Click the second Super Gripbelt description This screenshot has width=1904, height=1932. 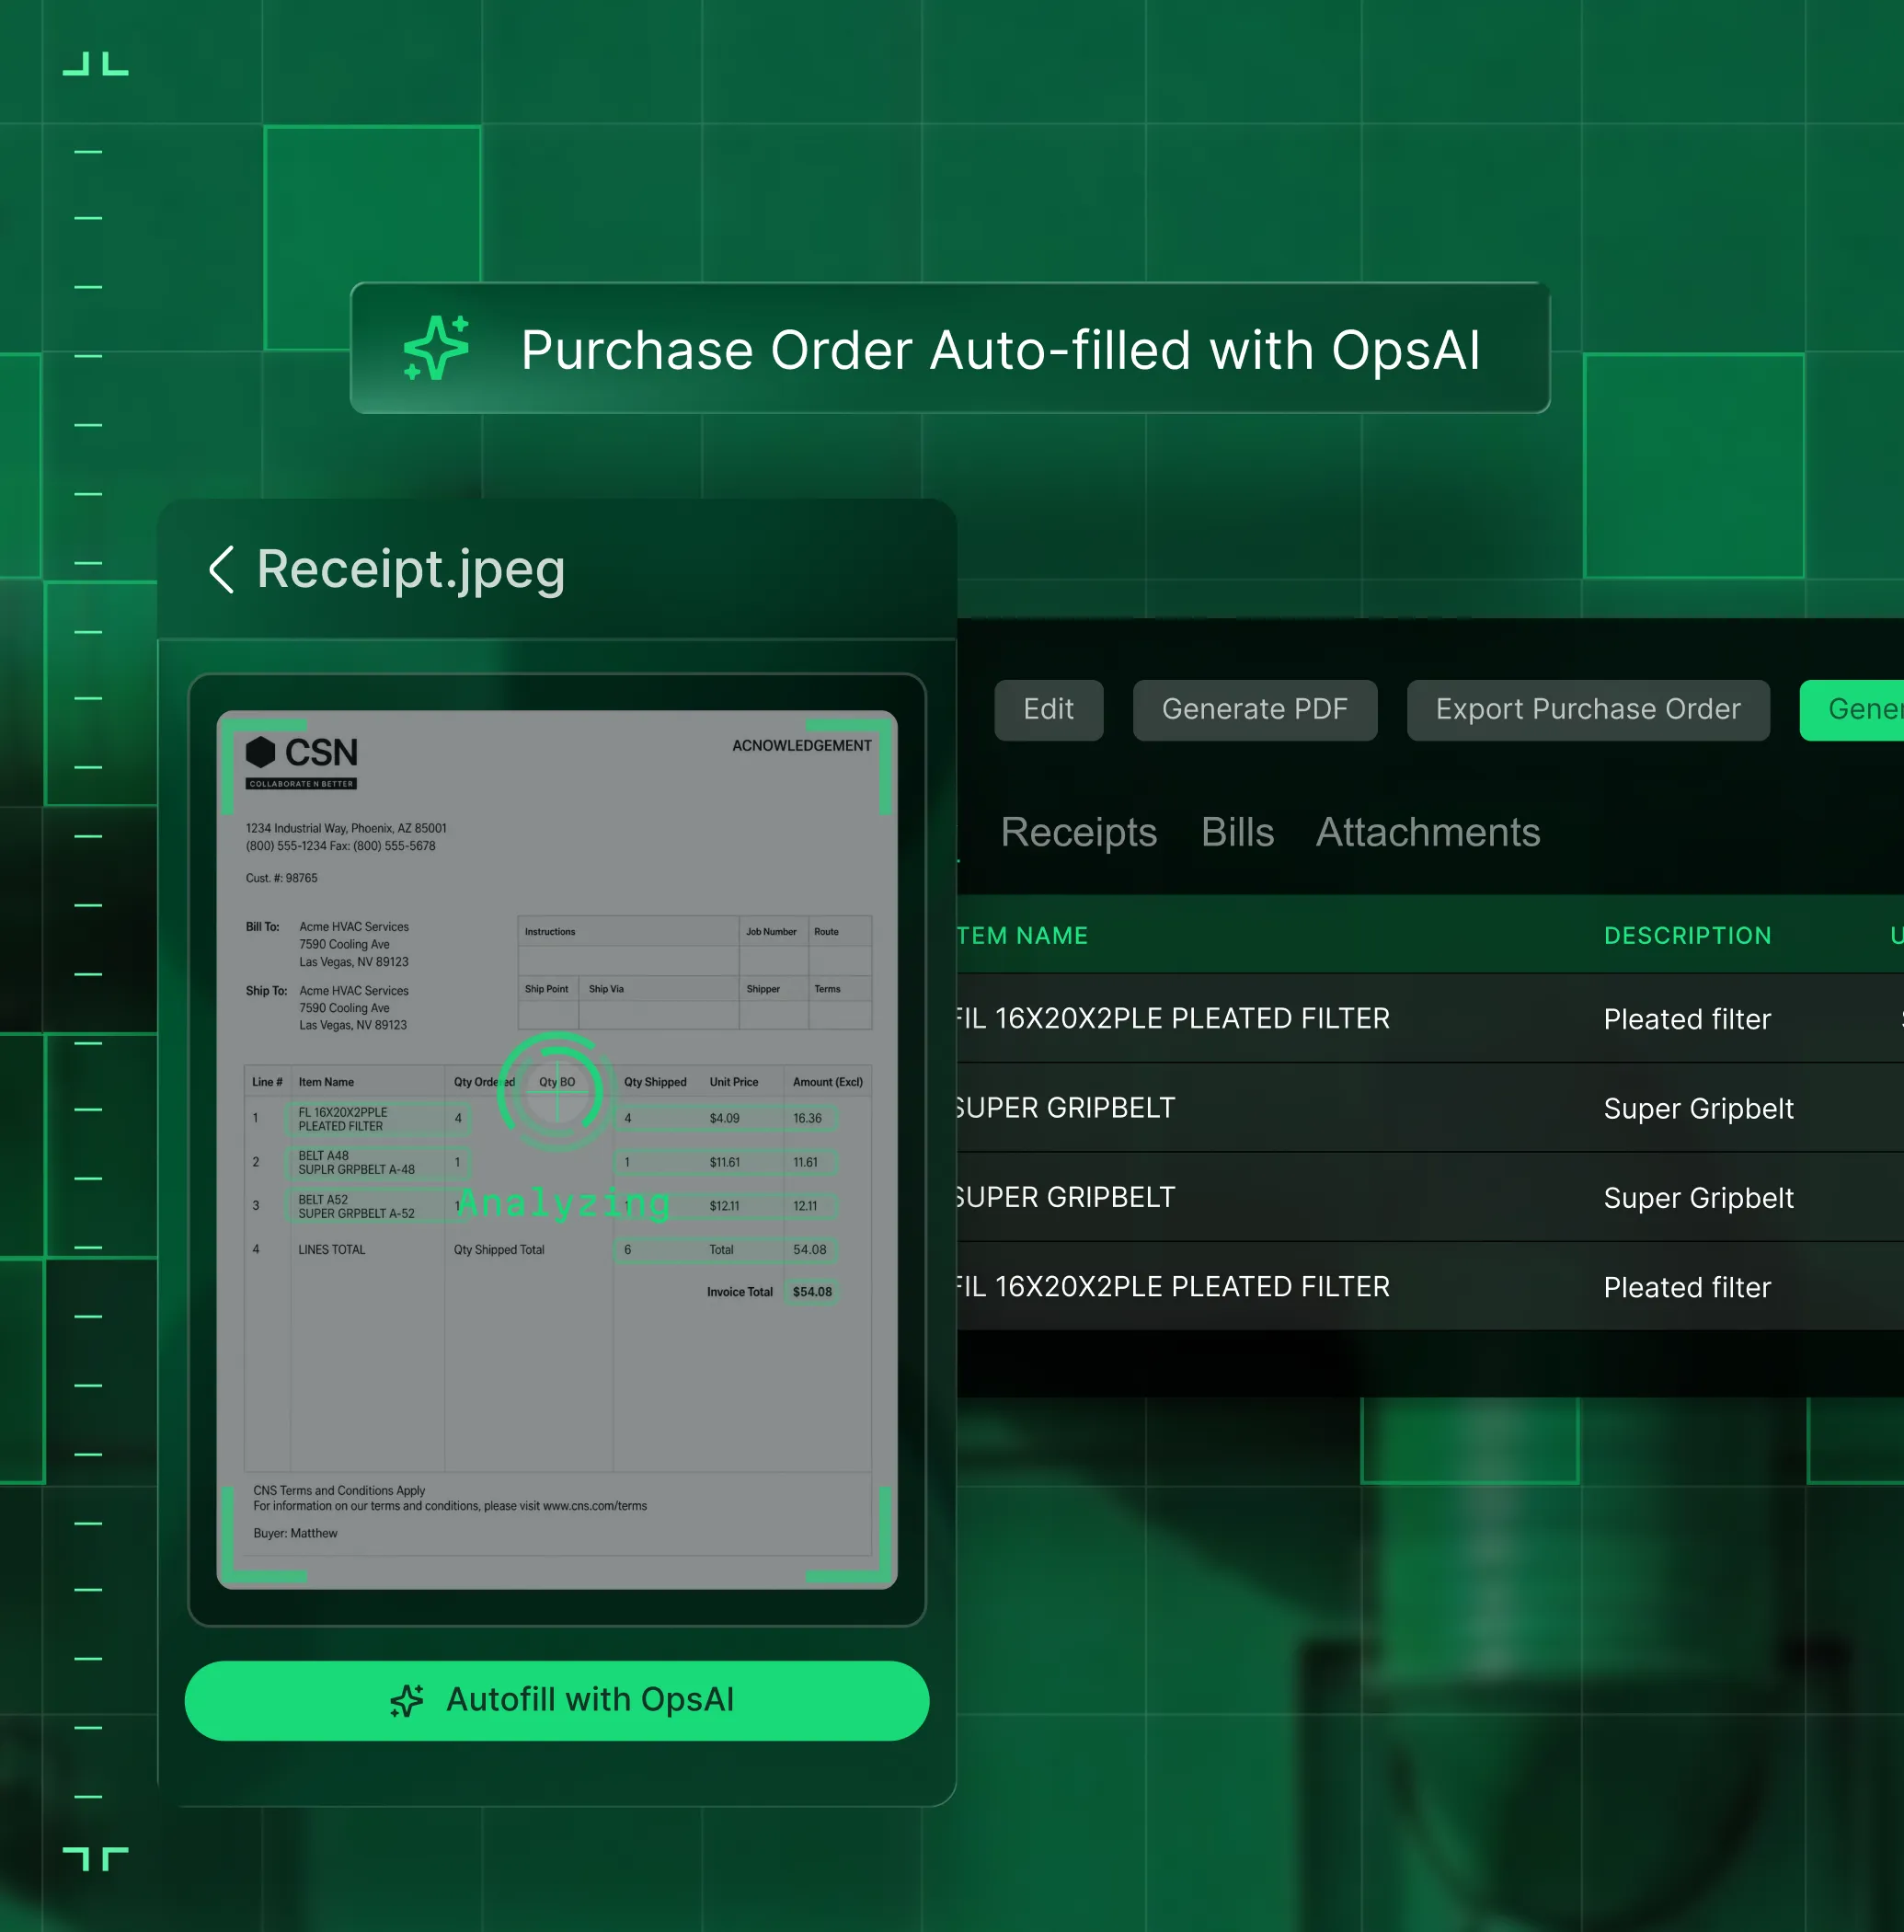pos(1698,1198)
